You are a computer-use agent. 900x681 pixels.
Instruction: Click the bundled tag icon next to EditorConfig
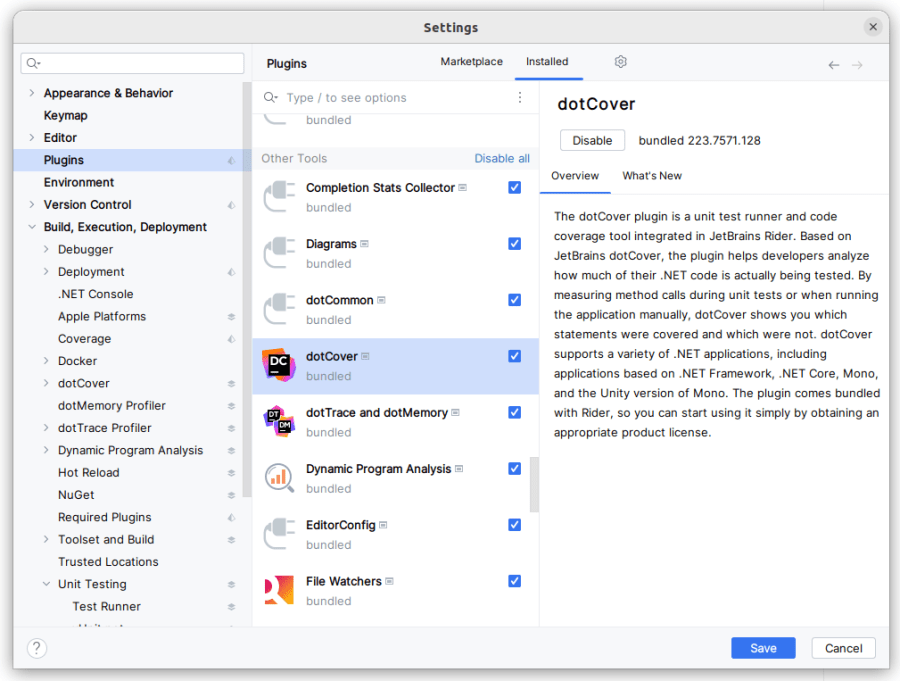click(x=383, y=525)
